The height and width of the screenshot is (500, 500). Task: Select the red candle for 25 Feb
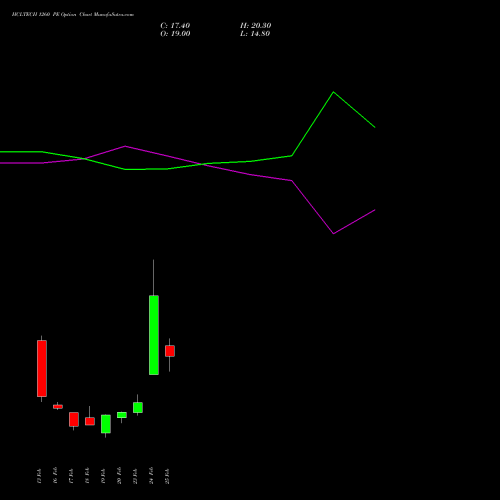170,351
